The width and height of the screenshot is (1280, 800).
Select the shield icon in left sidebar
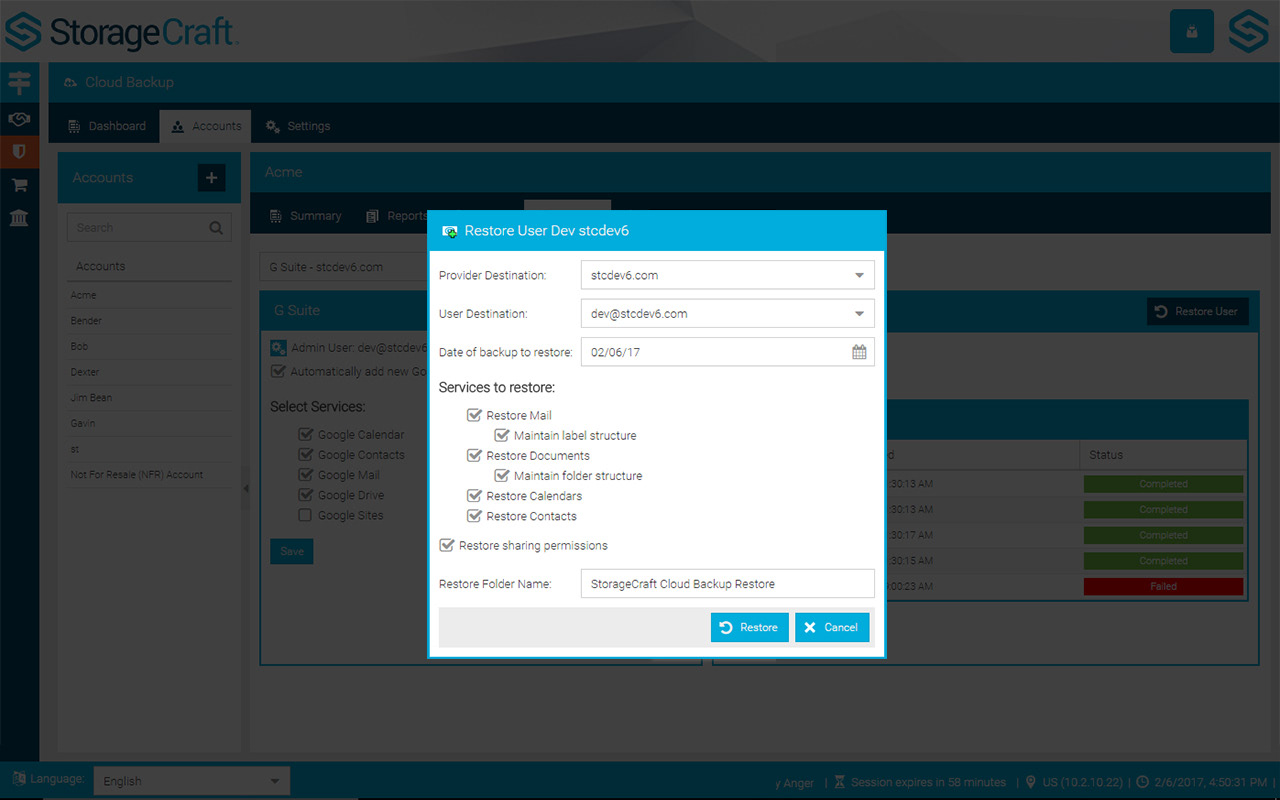[19, 152]
